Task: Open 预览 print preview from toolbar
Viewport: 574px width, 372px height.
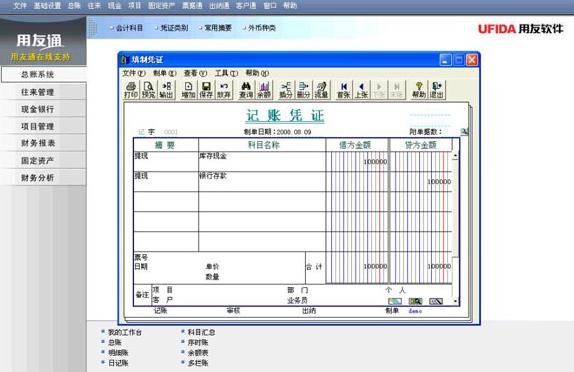Action: pyautogui.click(x=148, y=90)
